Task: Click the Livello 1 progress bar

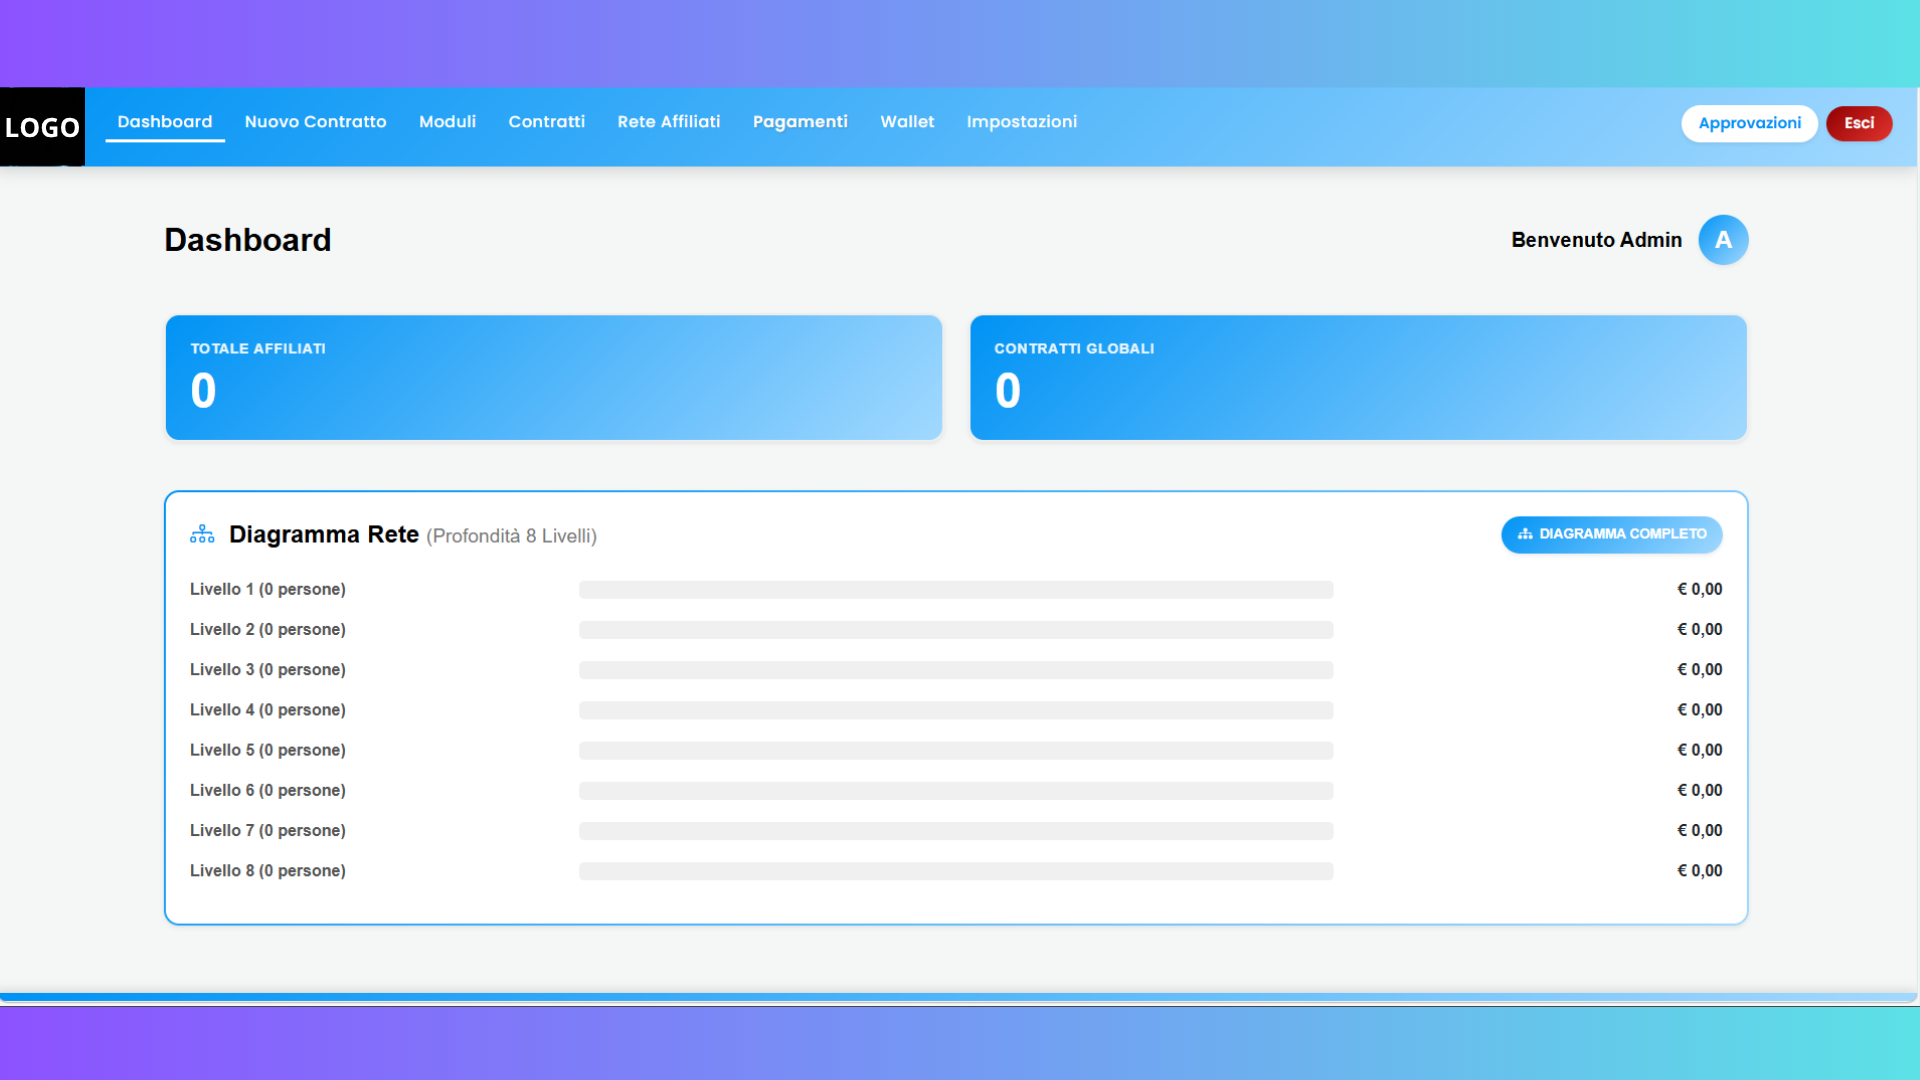Action: (955, 590)
